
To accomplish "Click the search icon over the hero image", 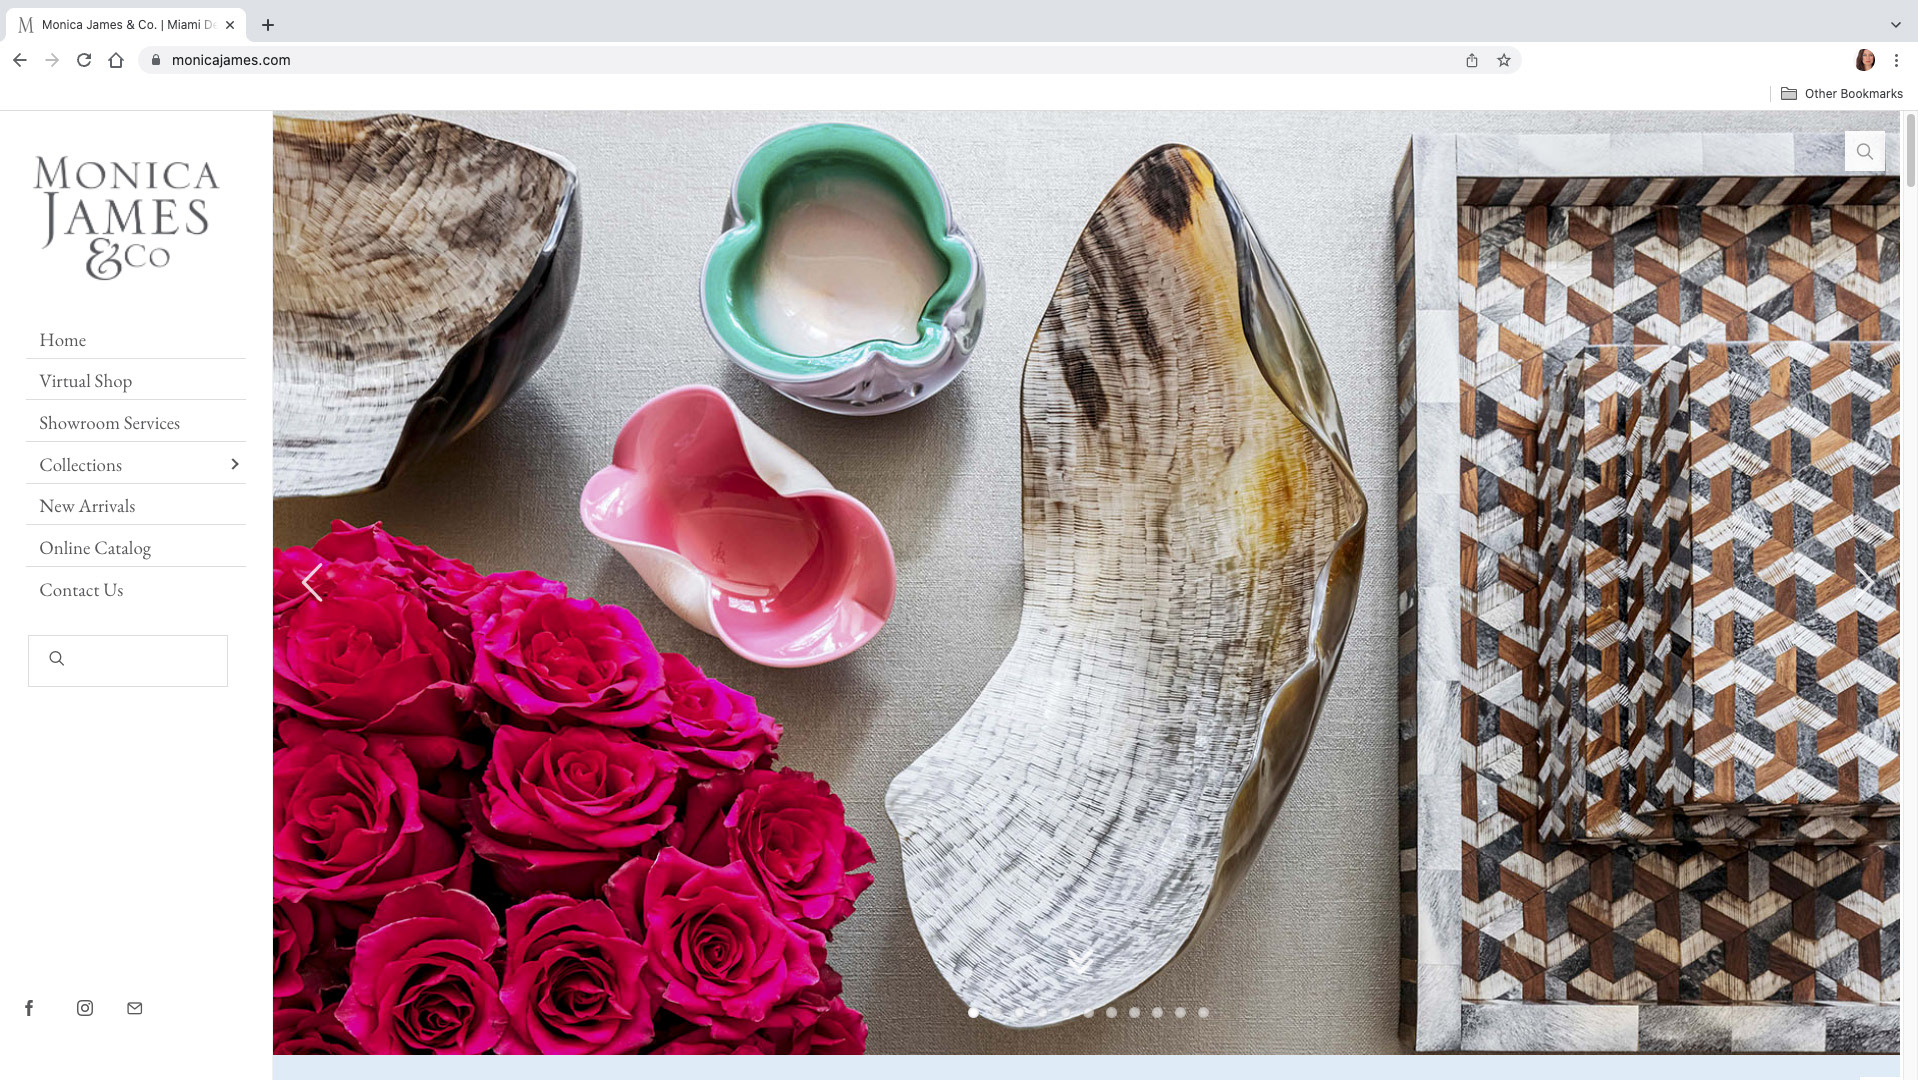I will [x=1865, y=151].
